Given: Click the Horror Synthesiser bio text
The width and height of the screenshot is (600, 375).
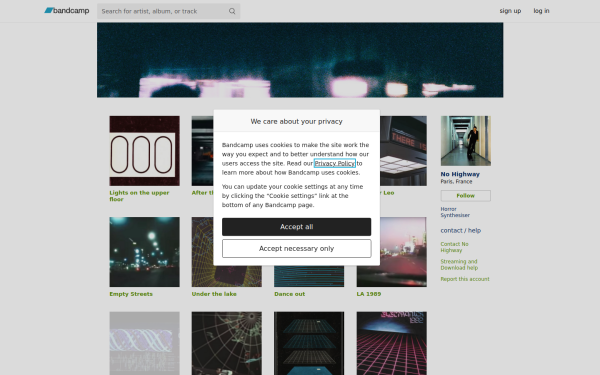Looking at the screenshot, I should pyautogui.click(x=455, y=212).
